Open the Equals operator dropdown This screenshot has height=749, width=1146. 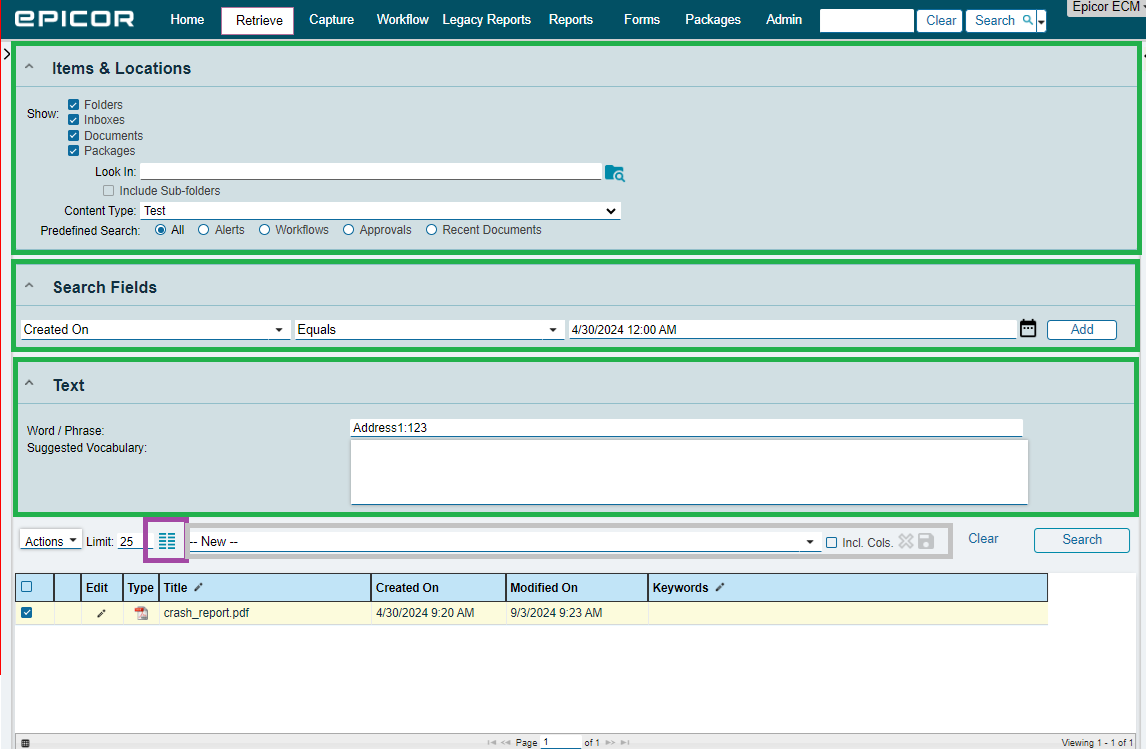point(429,330)
